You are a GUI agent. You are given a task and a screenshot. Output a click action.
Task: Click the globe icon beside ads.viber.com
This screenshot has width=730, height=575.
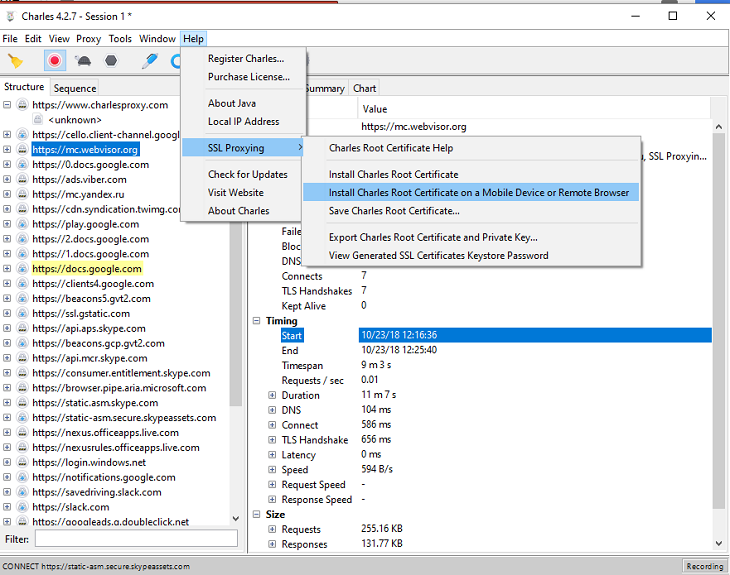tap(22, 179)
